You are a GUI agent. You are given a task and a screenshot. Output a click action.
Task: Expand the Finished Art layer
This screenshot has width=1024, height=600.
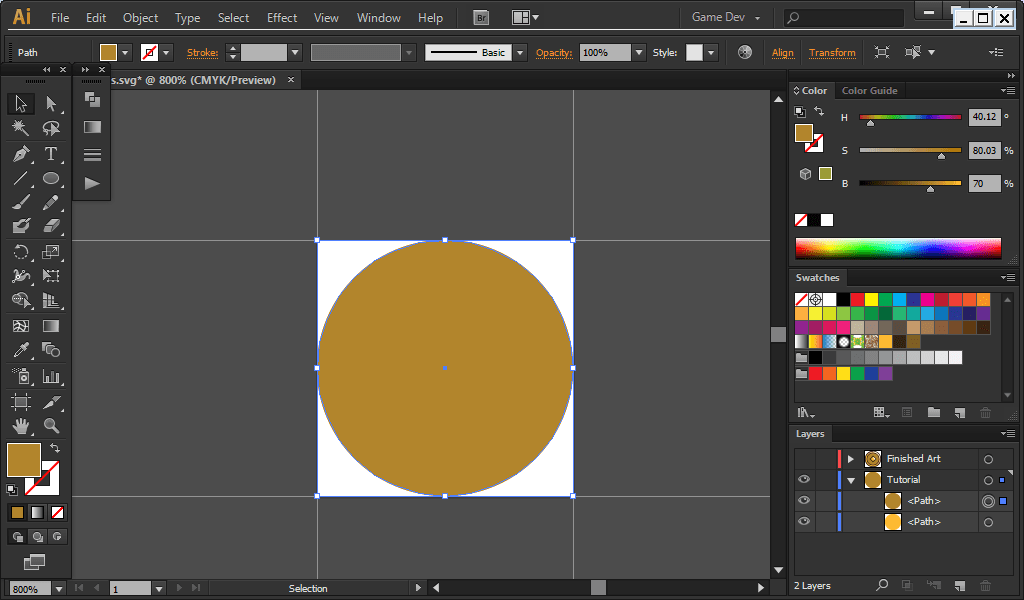[851, 459]
